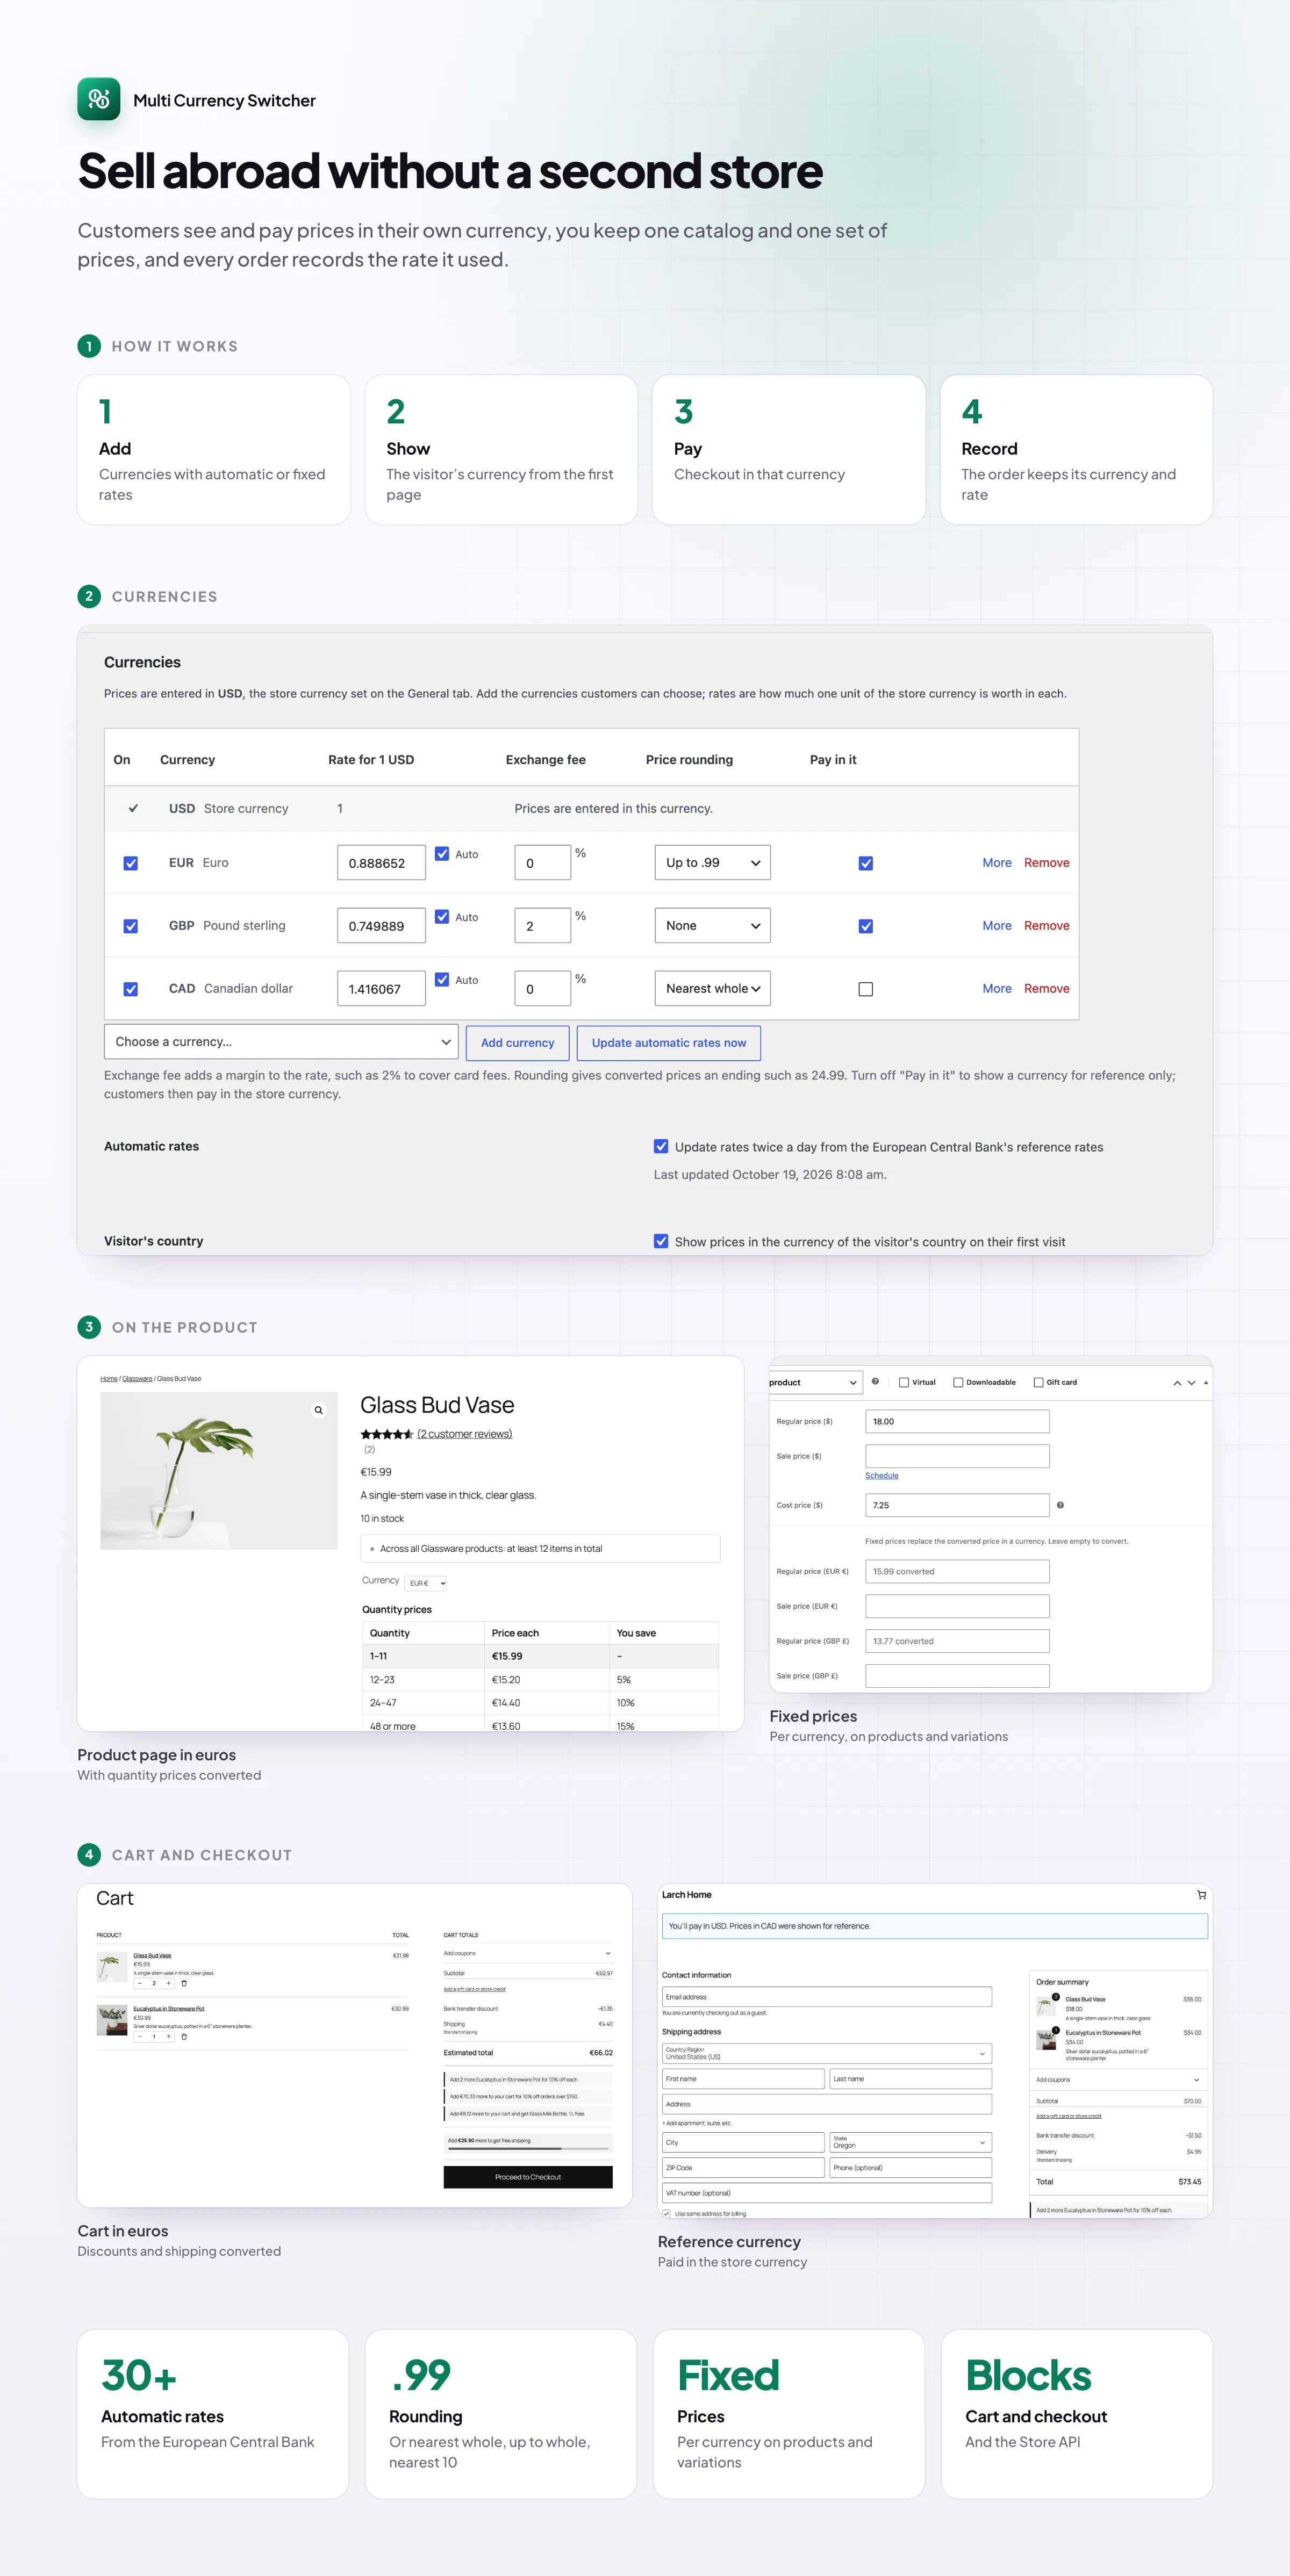Click More link in the EUR row
Screen dimensions: 1290x2576
pos(997,863)
